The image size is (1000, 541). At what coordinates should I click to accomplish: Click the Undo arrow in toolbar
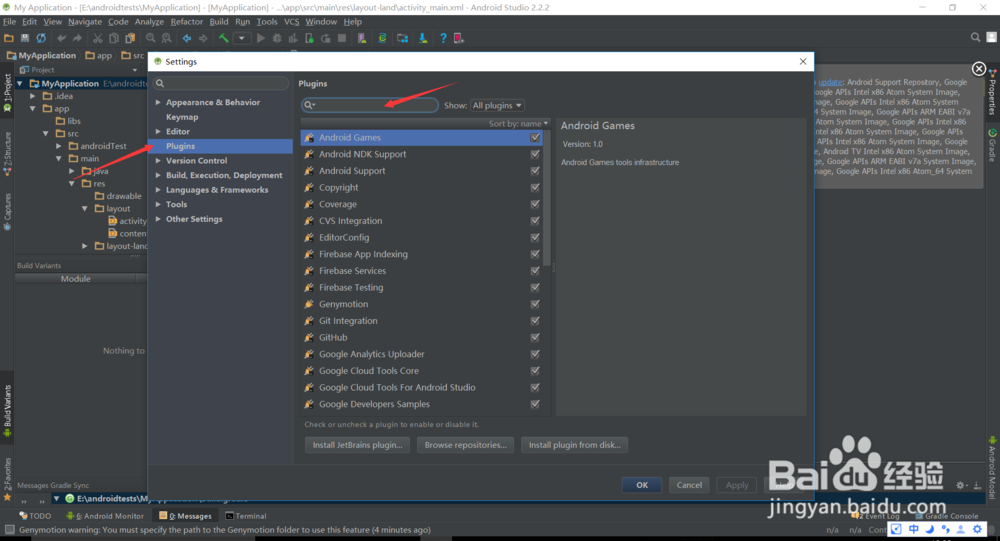pyautogui.click(x=61, y=38)
